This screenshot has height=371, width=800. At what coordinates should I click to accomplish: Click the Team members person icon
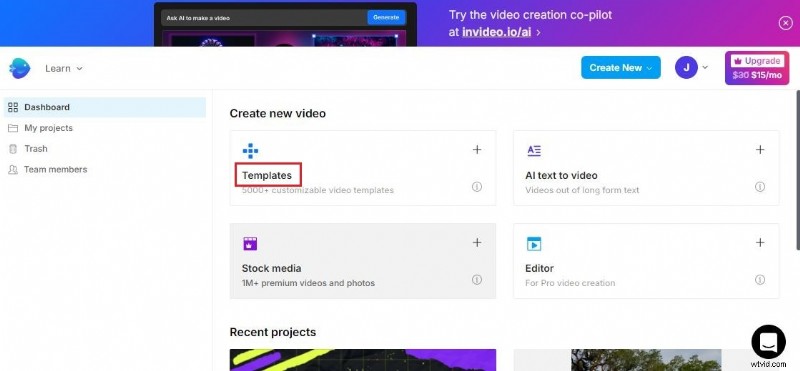pyautogui.click(x=13, y=169)
